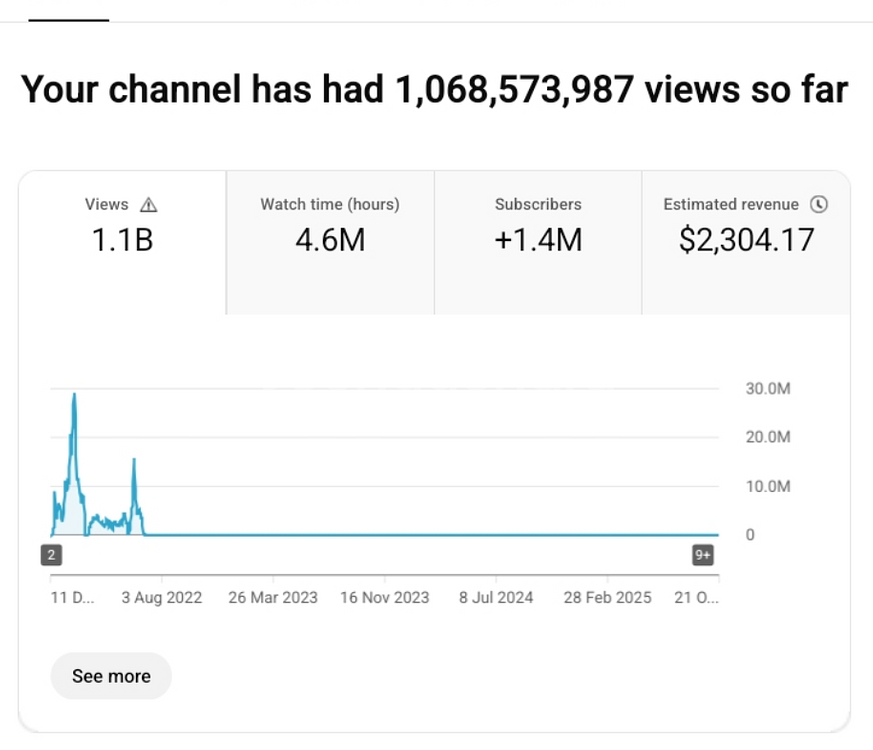
Task: Click the channel views headline text
Action: tap(434, 90)
